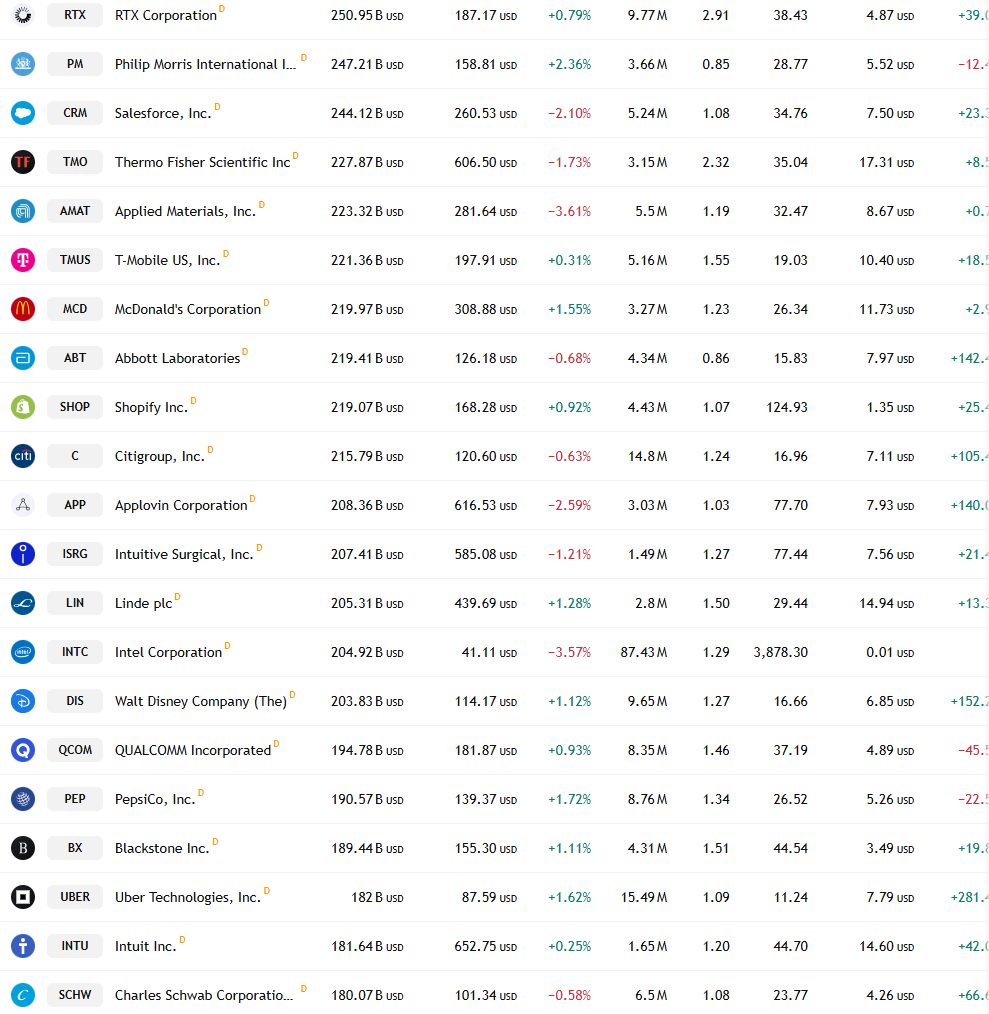
Task: Open Citigroup, Inc. company link
Action: pyautogui.click(x=160, y=457)
